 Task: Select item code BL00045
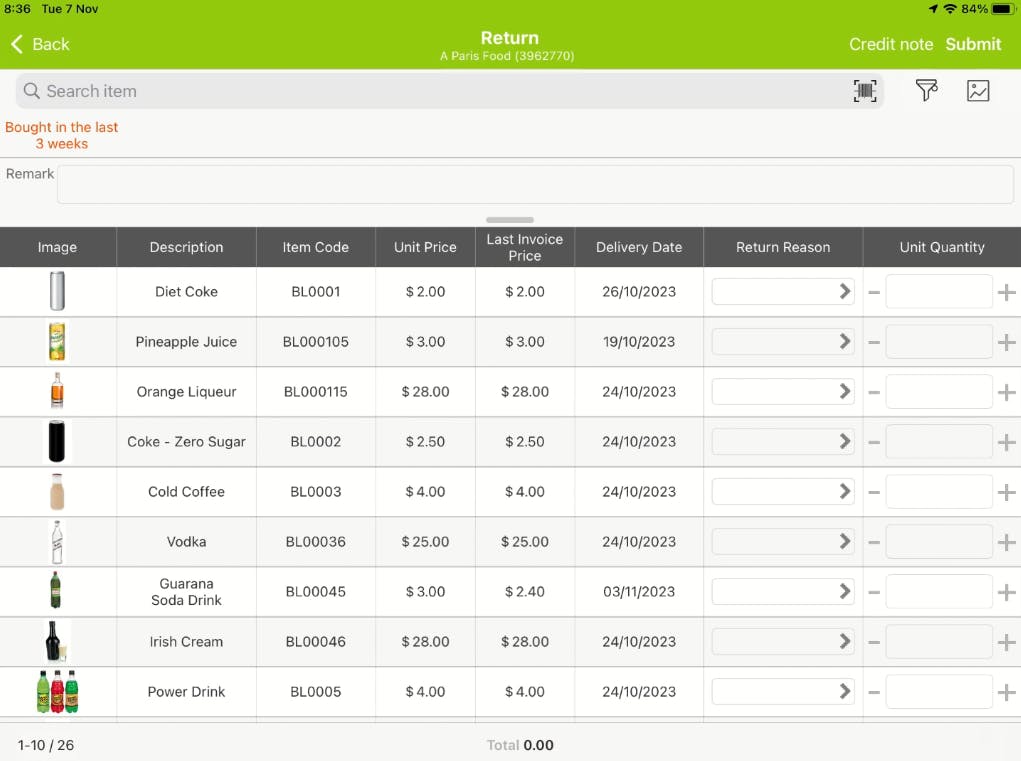point(316,592)
